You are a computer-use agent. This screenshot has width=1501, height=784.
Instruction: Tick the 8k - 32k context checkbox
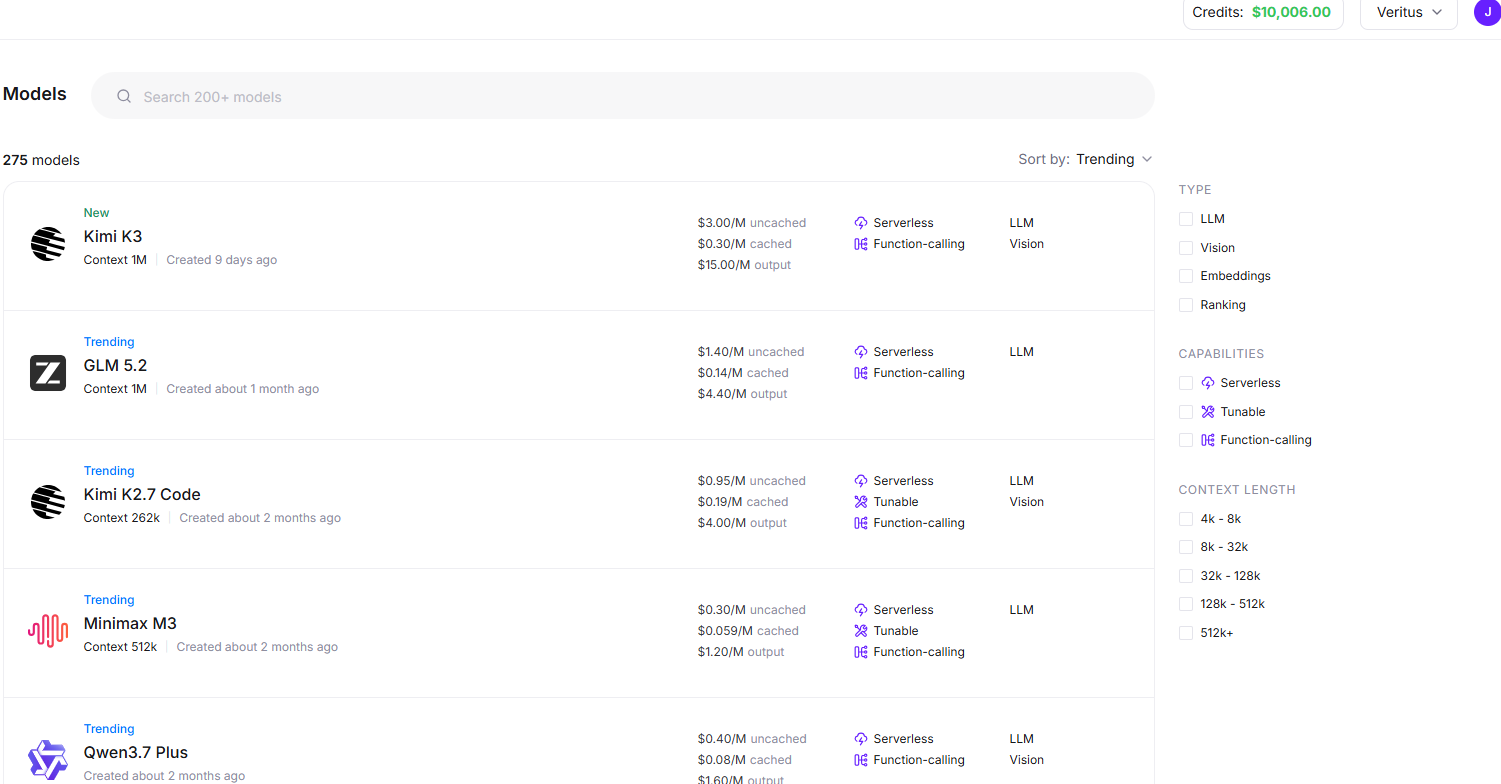click(x=1186, y=547)
